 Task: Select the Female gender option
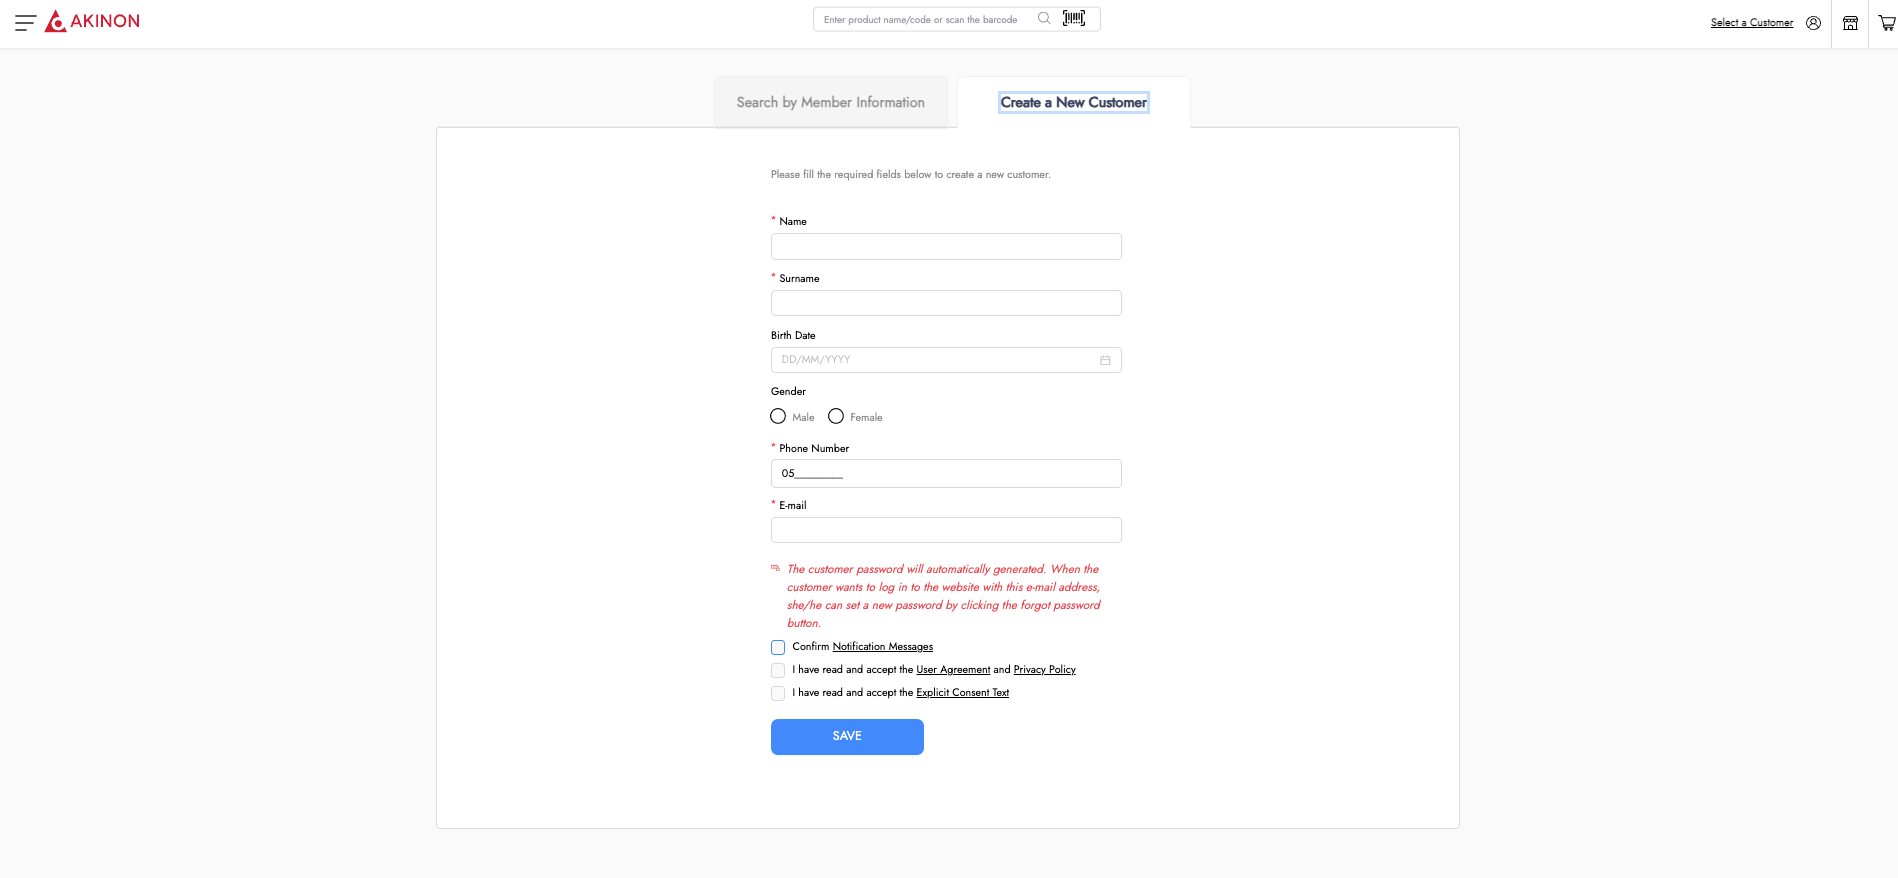coord(836,416)
